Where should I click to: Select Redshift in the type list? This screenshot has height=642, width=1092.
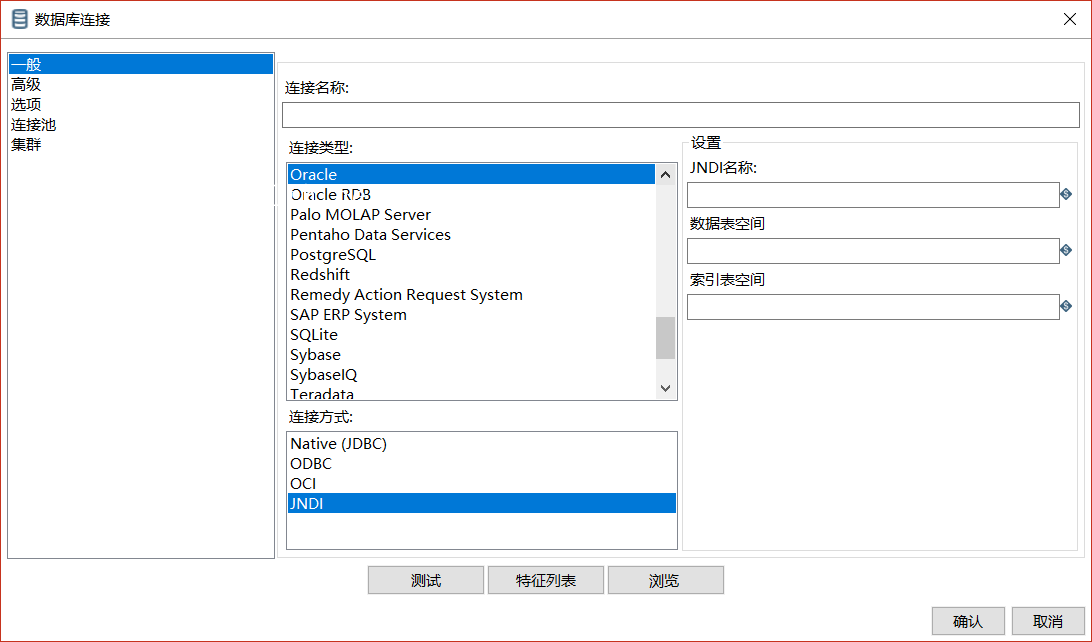pos(471,274)
